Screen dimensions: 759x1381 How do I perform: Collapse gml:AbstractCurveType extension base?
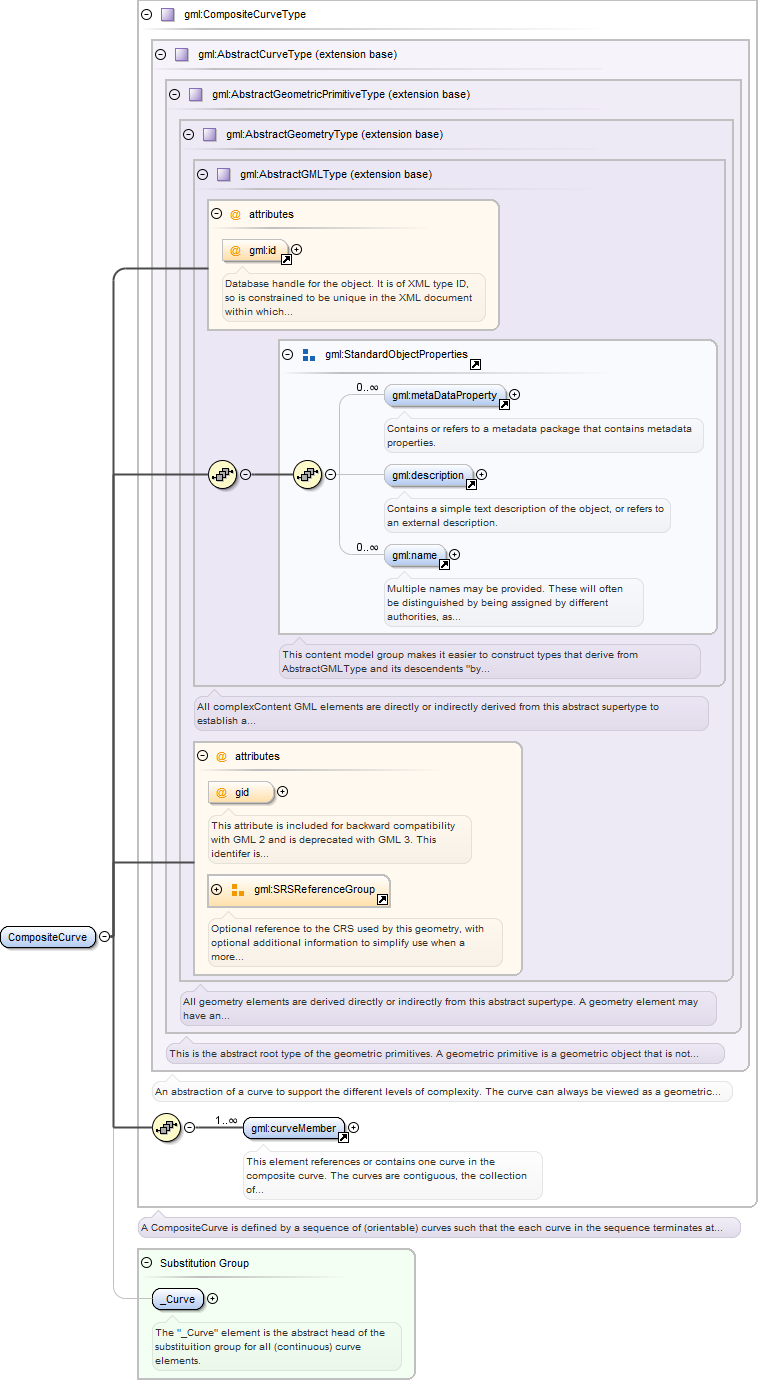pos(161,55)
